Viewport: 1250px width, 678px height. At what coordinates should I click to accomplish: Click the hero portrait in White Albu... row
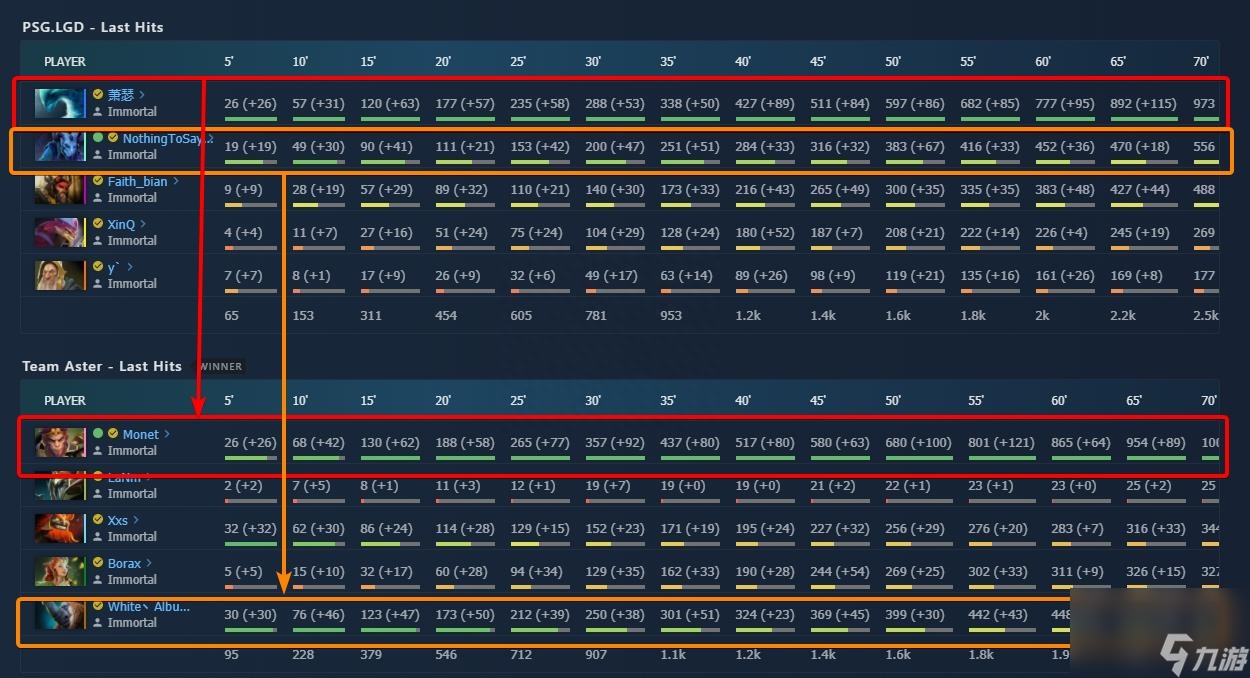[60, 614]
